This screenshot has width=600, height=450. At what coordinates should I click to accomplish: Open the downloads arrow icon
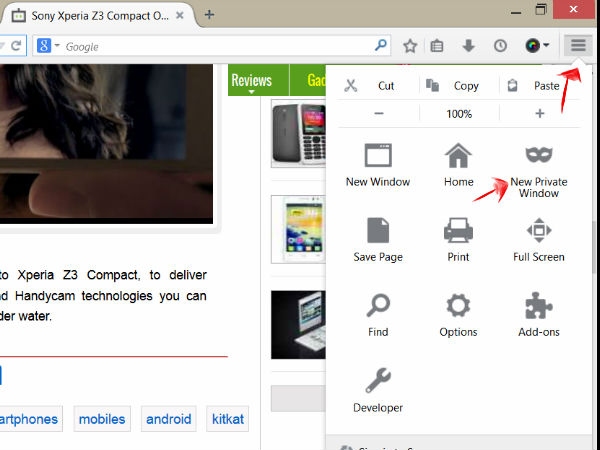click(x=468, y=46)
